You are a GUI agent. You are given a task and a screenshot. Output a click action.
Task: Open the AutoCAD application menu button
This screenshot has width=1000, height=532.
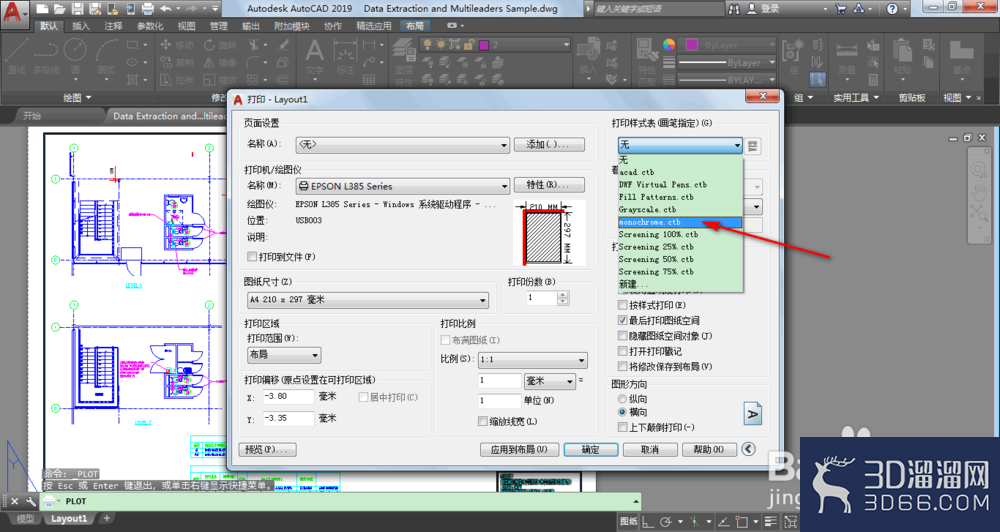click(x=13, y=11)
